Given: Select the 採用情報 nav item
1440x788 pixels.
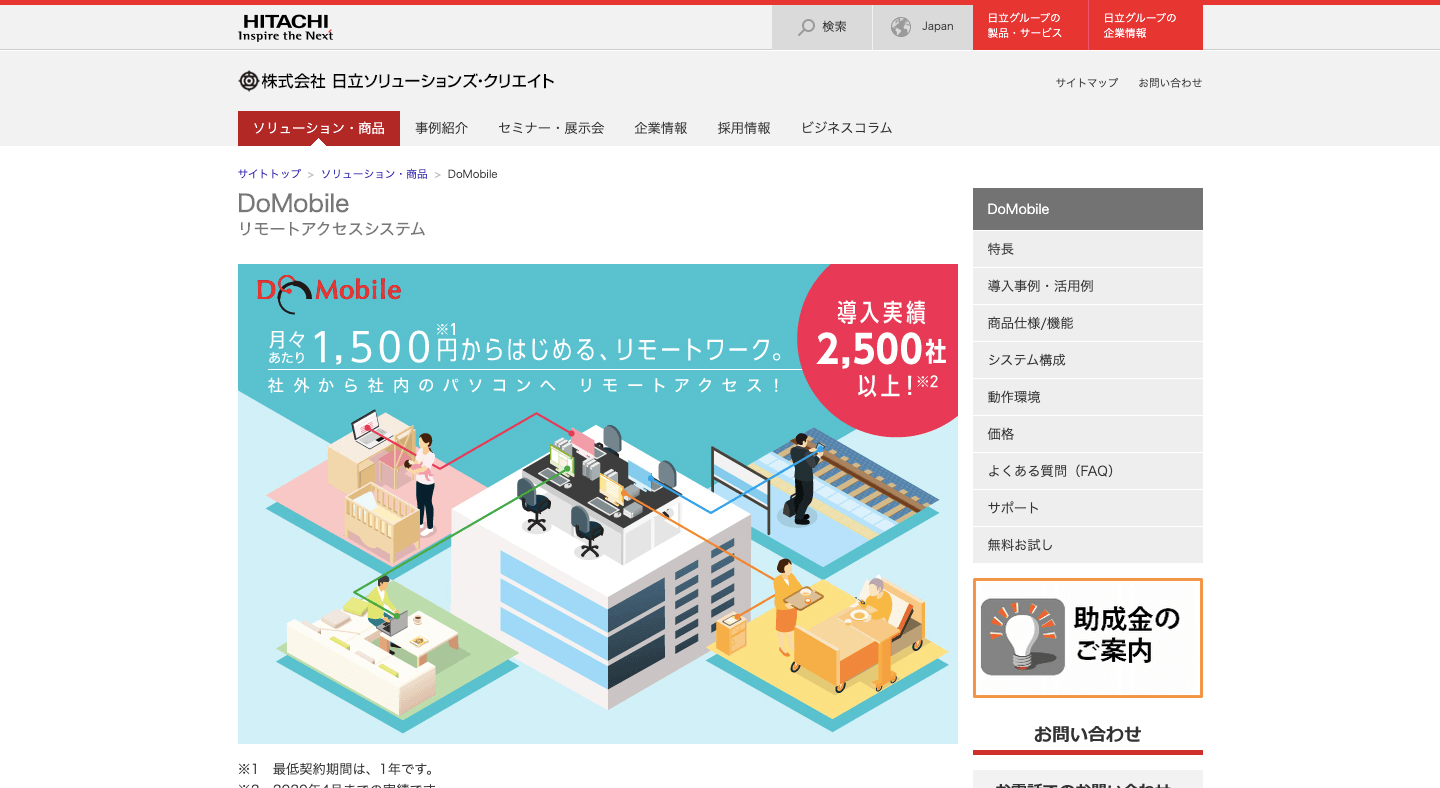Looking at the screenshot, I should pos(744,128).
